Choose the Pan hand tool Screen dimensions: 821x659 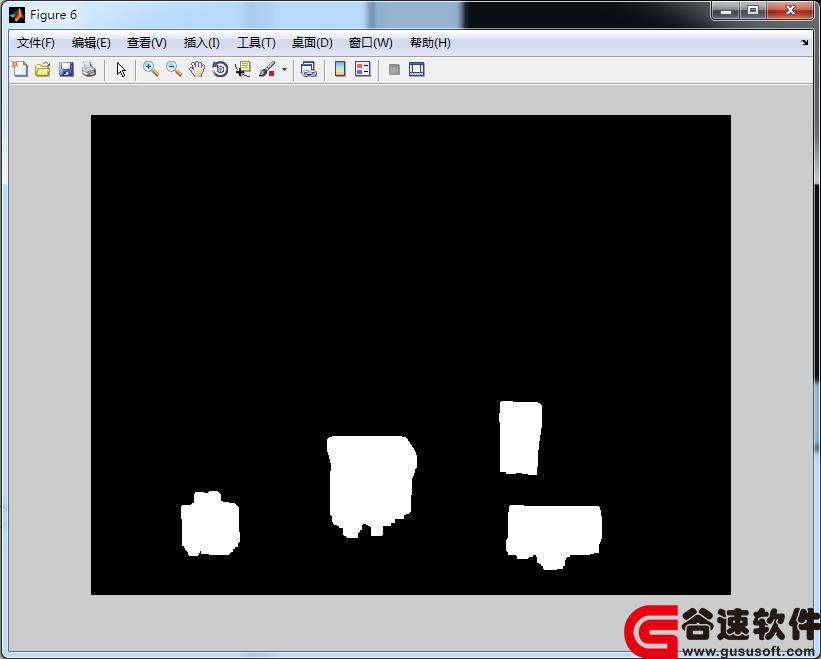tap(197, 69)
